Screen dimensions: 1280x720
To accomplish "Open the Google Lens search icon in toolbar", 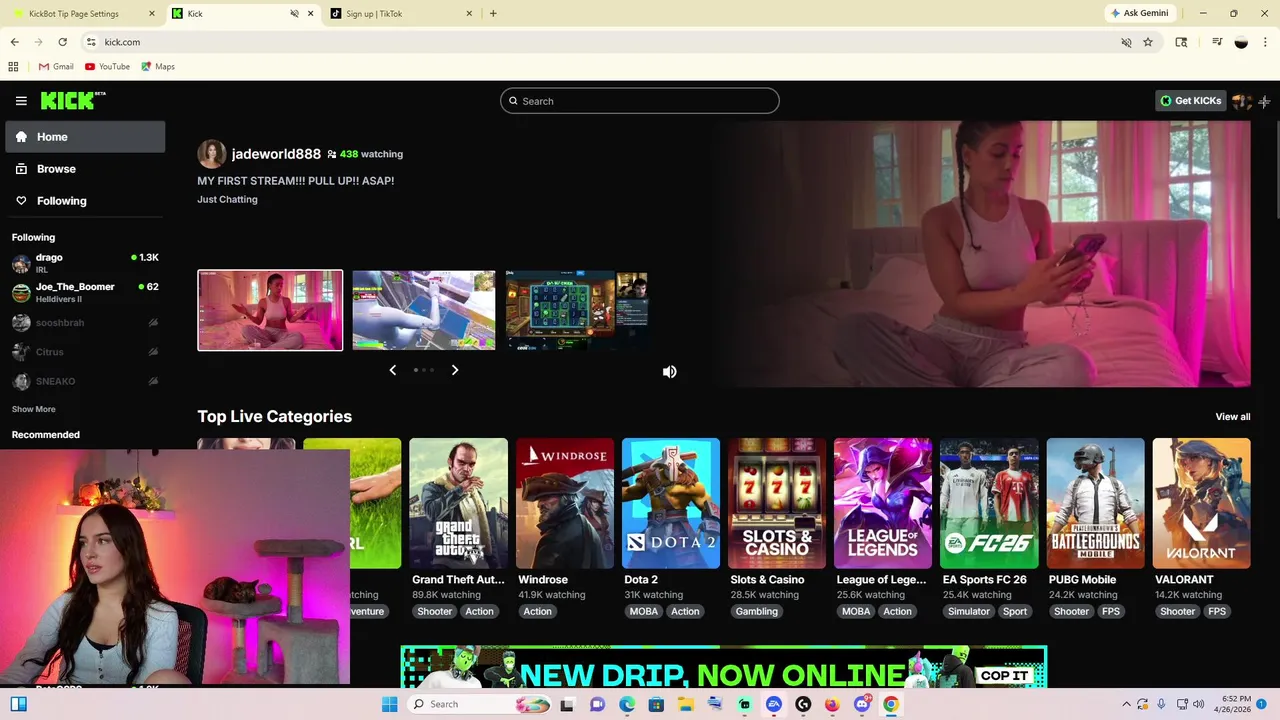I will (1181, 42).
